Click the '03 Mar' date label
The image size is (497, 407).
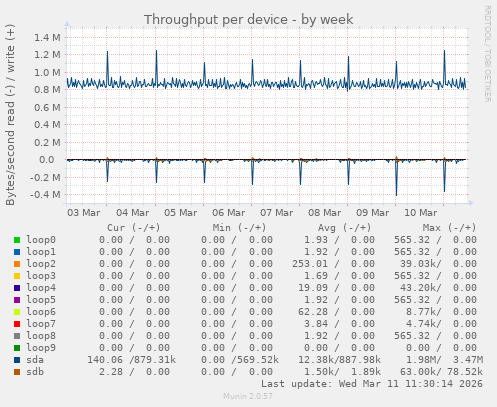click(84, 213)
